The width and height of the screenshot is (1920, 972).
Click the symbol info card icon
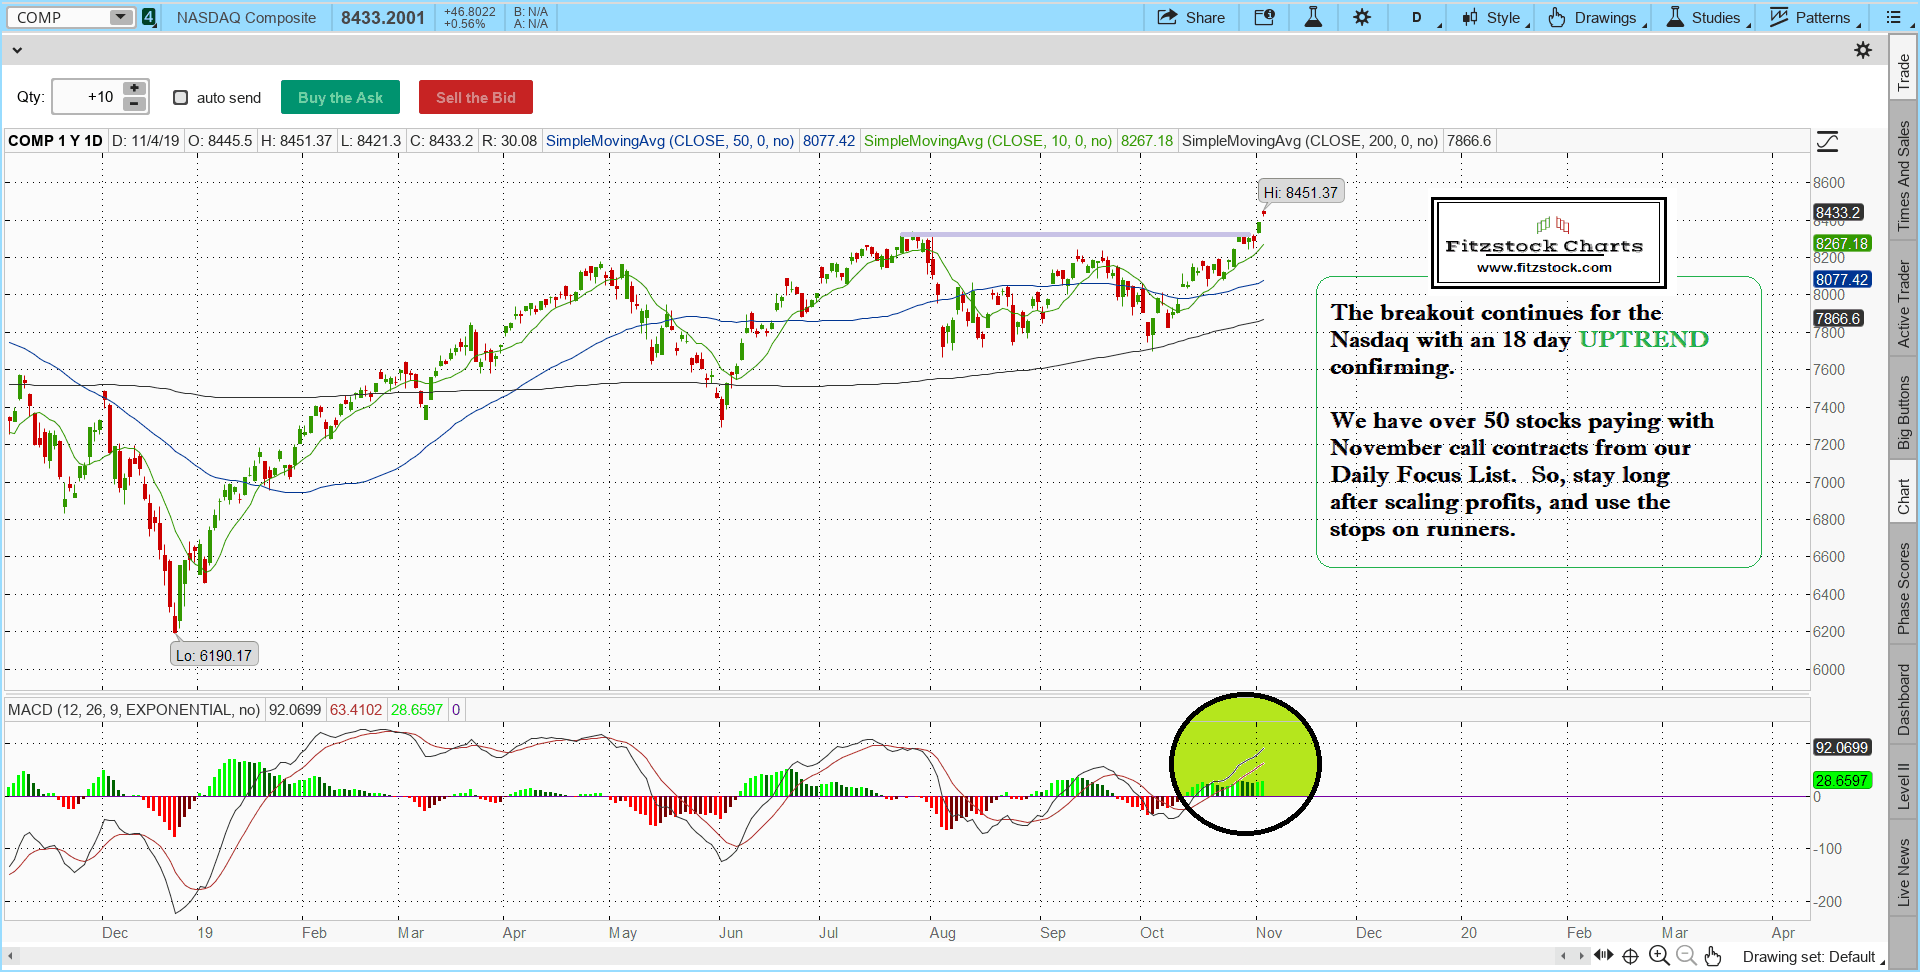tap(1264, 17)
